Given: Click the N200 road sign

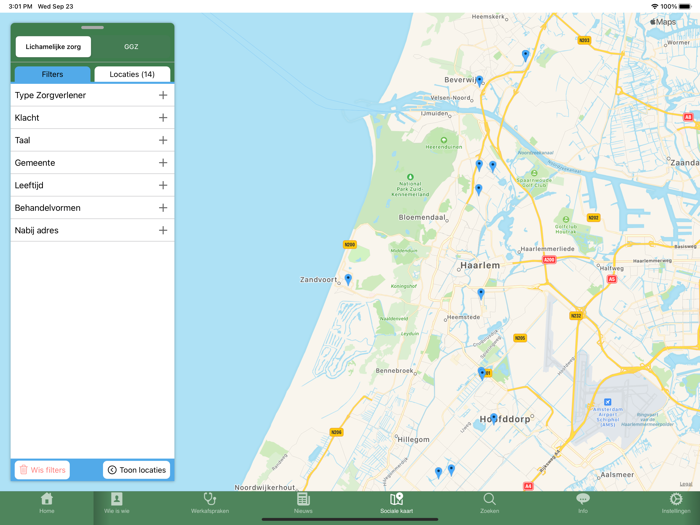Looking at the screenshot, I should [x=350, y=244].
